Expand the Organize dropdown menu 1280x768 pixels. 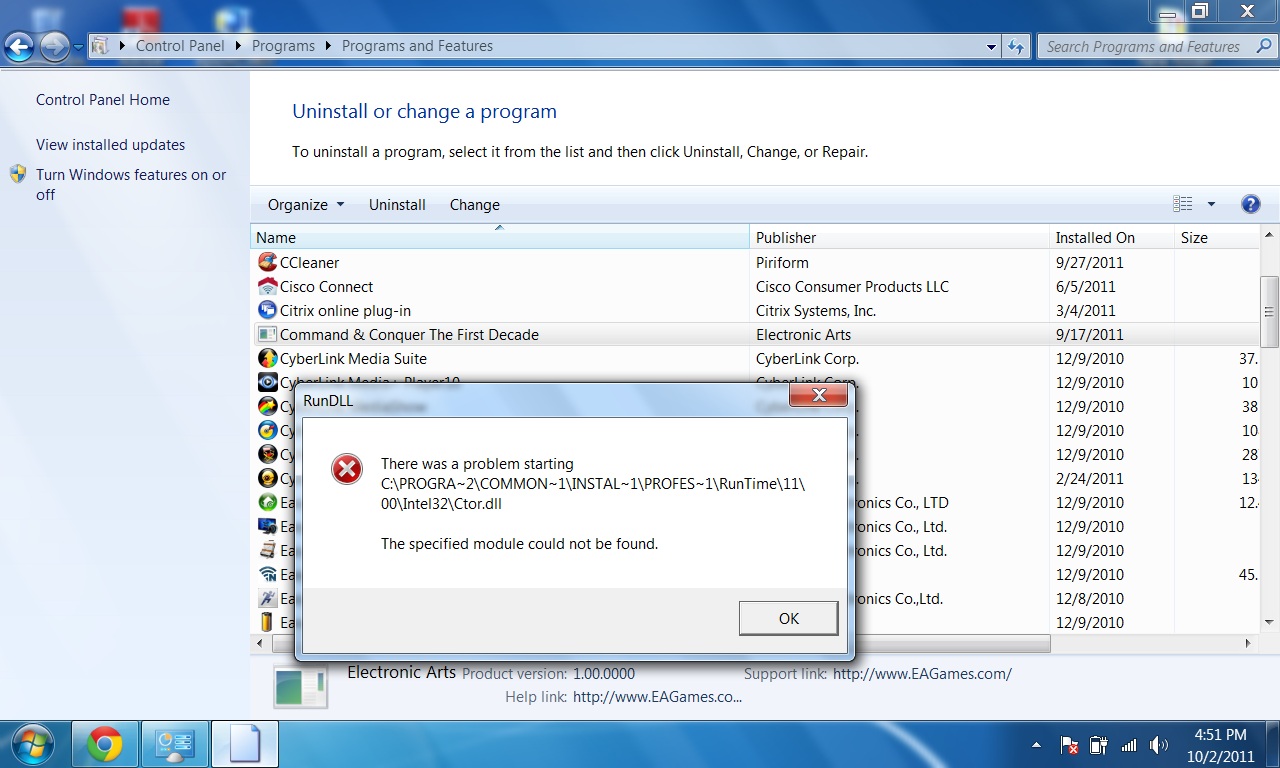click(x=305, y=204)
